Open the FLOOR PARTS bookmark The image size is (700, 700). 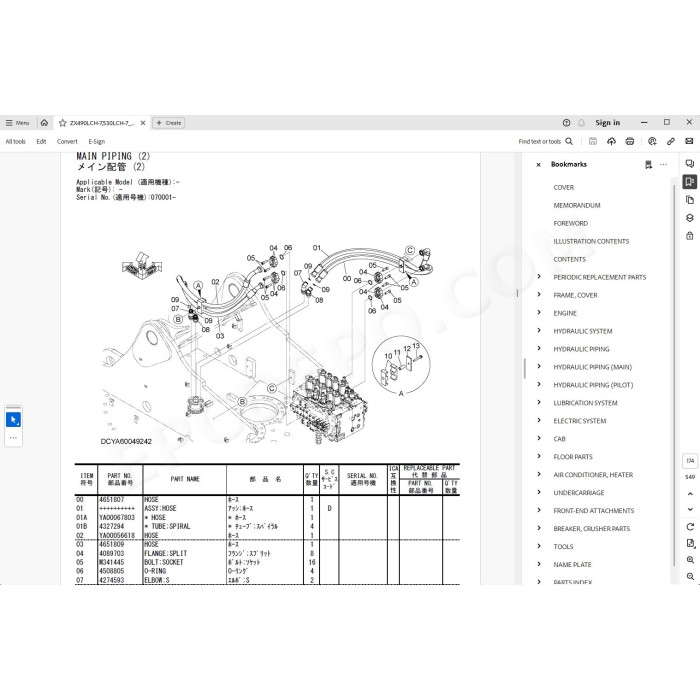click(x=573, y=457)
